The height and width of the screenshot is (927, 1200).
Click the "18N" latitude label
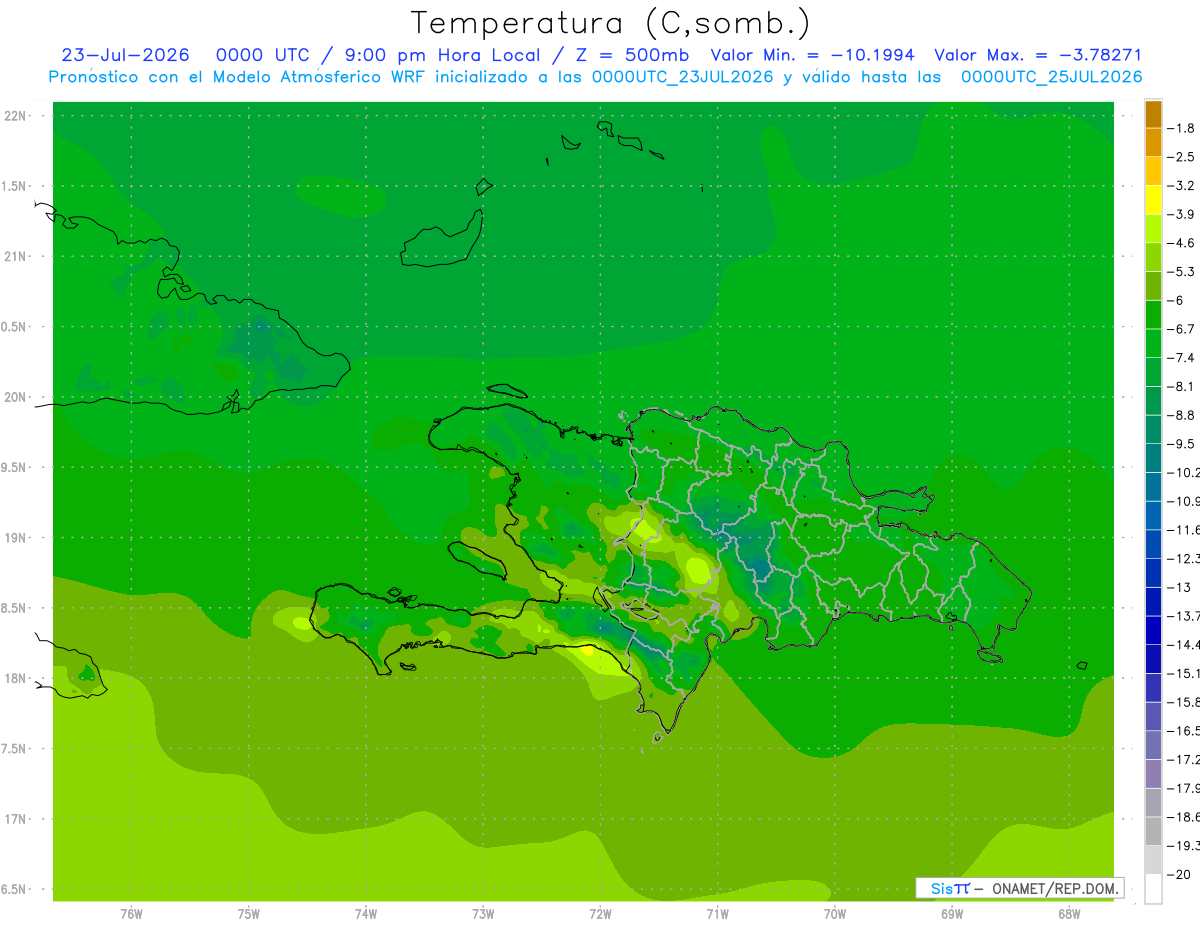pyautogui.click(x=16, y=678)
